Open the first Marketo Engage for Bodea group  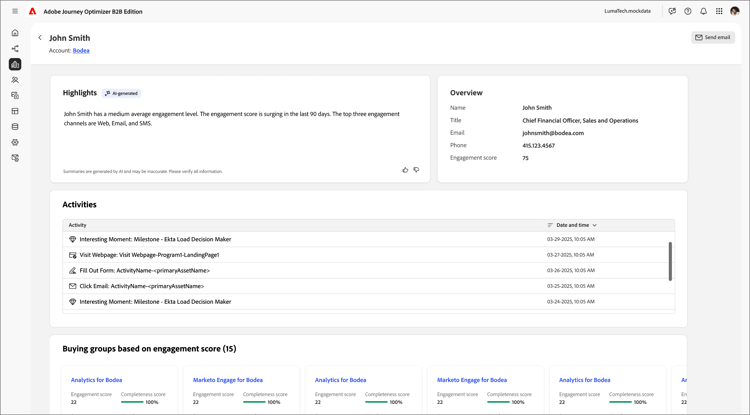click(x=228, y=380)
